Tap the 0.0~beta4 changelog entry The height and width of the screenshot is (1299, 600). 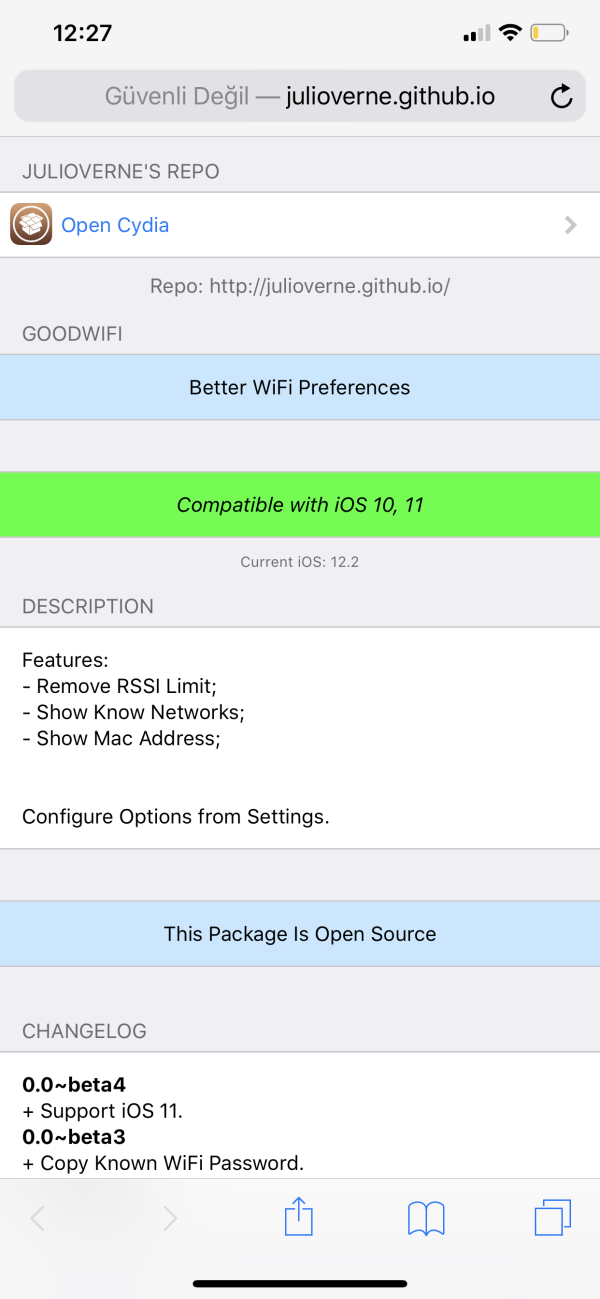pos(74,1084)
